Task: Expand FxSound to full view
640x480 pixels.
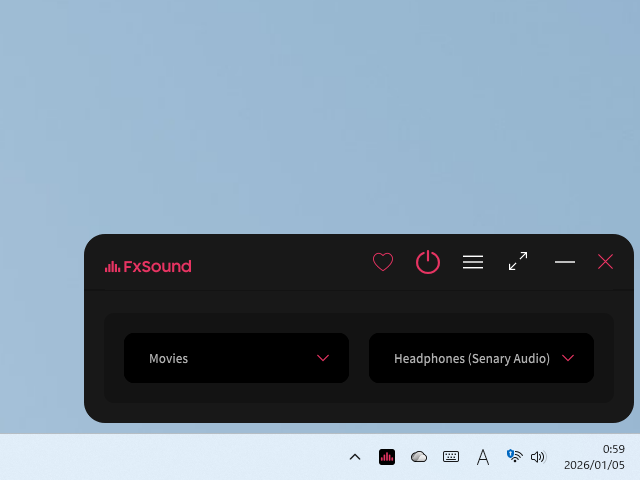Action: (518, 261)
